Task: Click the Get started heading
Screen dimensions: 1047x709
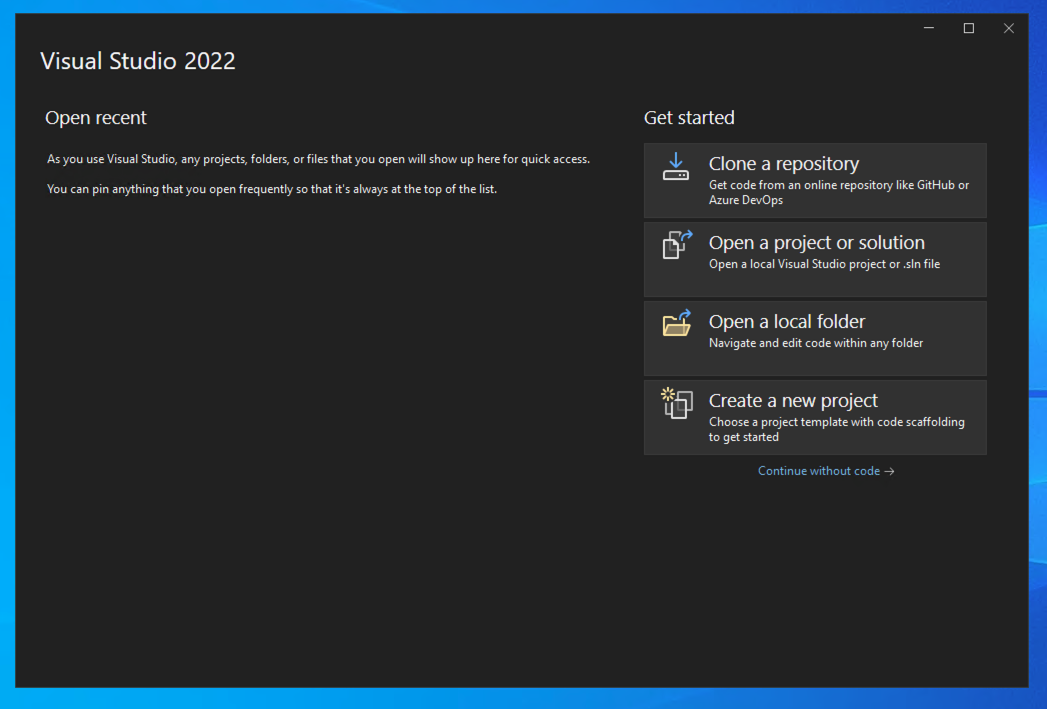Action: (x=689, y=117)
